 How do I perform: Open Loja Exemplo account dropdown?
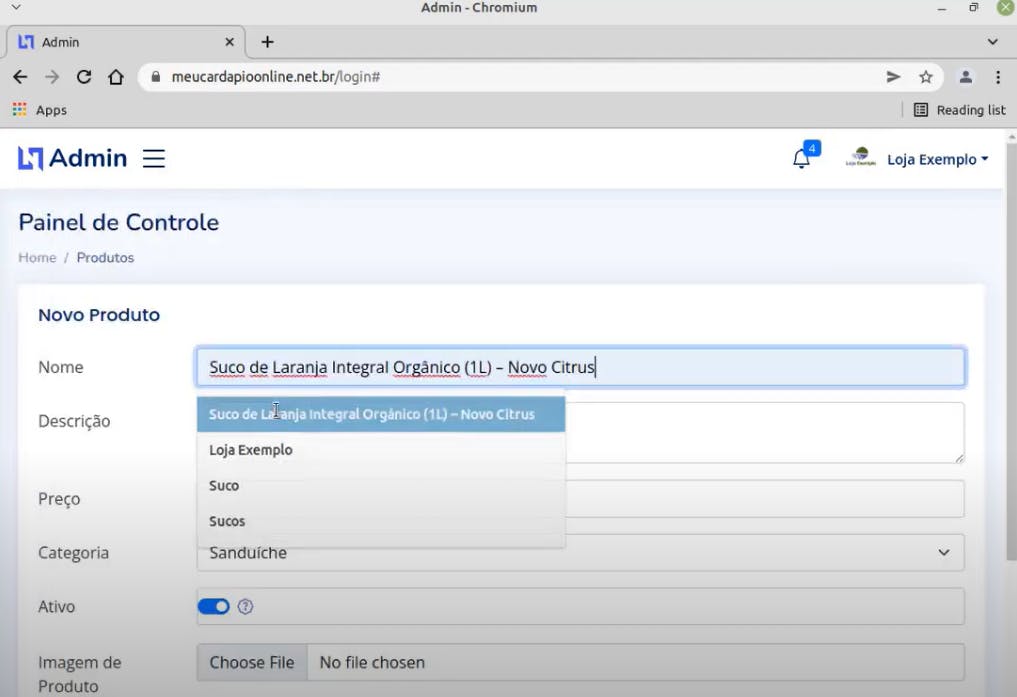point(937,159)
